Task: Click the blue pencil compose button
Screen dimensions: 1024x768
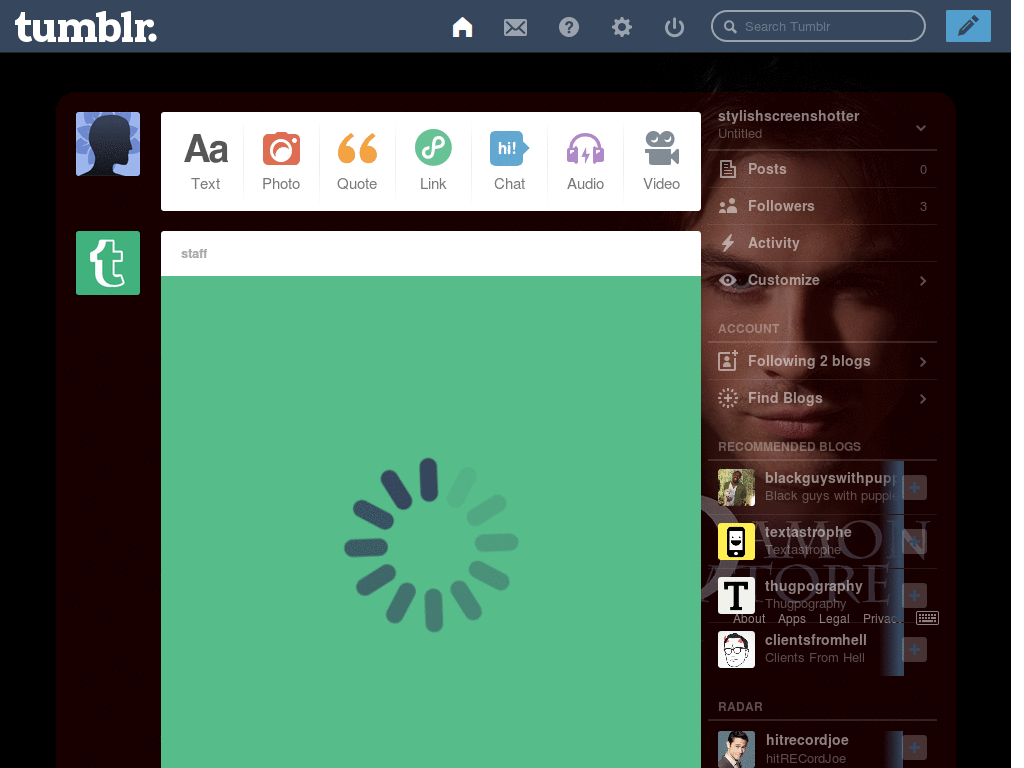Action: coord(968,26)
